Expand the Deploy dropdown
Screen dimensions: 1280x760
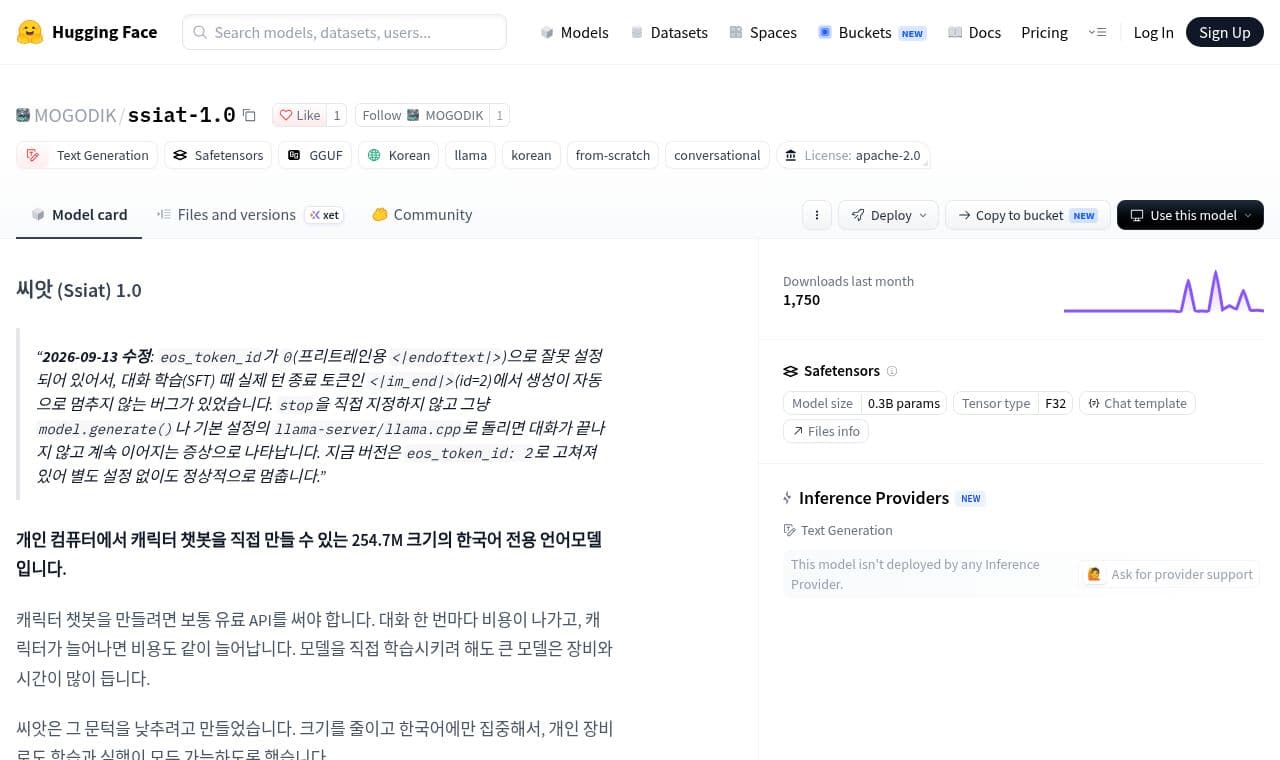pyautogui.click(x=888, y=215)
